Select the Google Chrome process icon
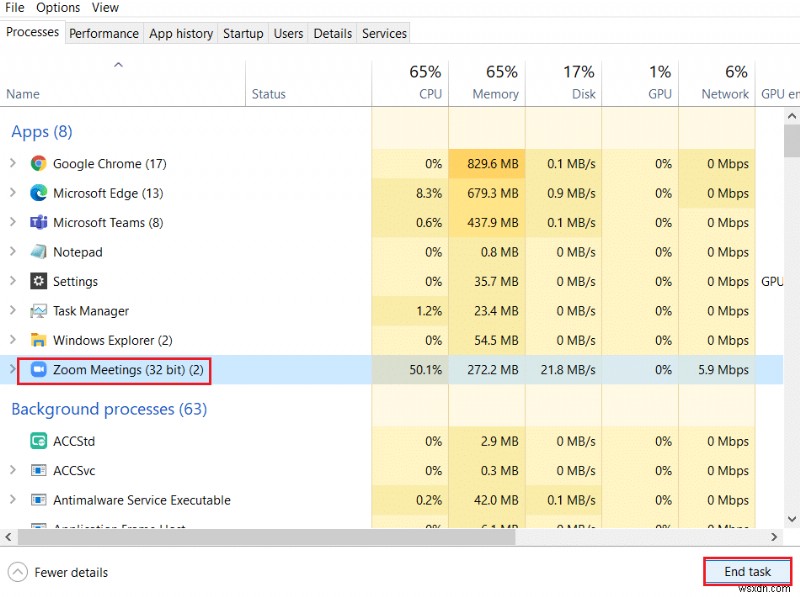The image size is (800, 597). coord(38,163)
